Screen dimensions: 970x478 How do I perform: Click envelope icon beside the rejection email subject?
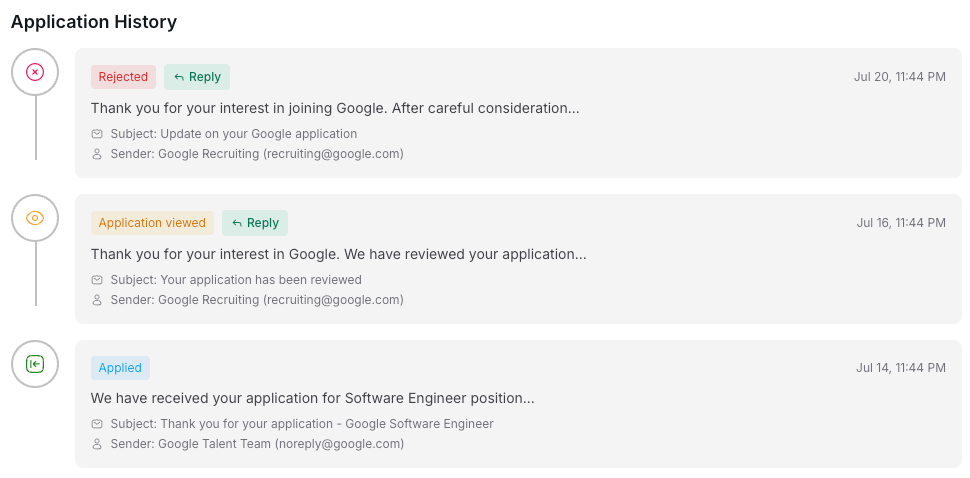pos(97,134)
